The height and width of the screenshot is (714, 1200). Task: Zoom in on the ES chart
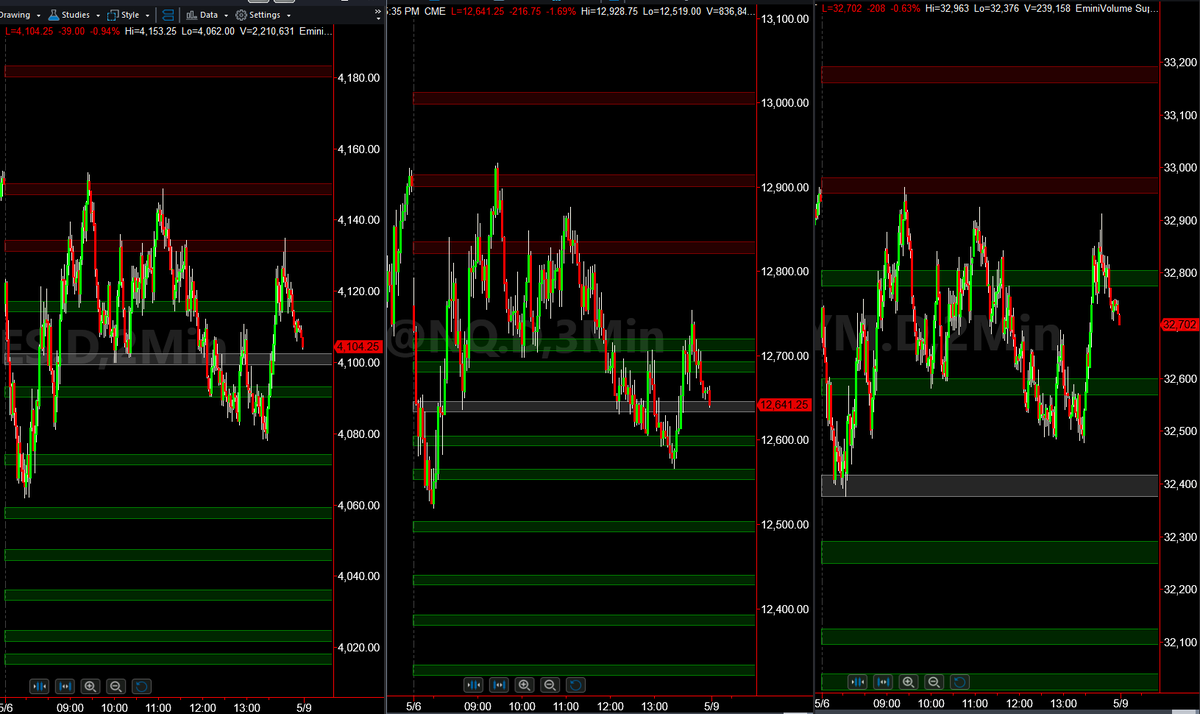pos(90,686)
